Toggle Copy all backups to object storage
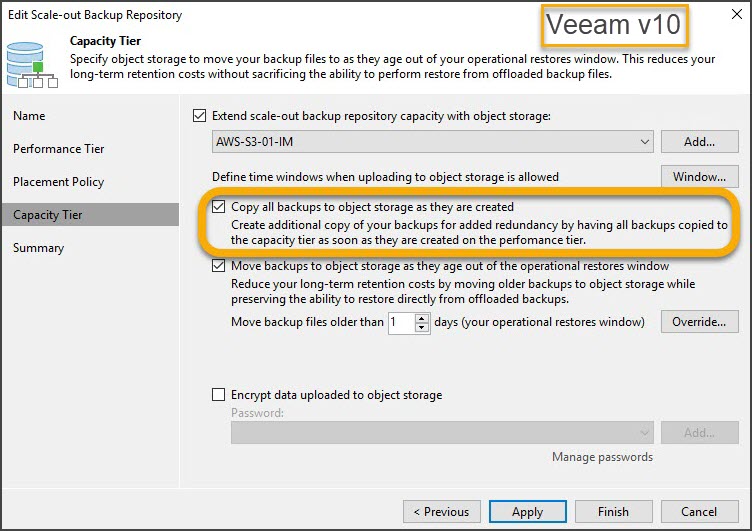Image resolution: width=752 pixels, height=531 pixels. click(x=219, y=207)
